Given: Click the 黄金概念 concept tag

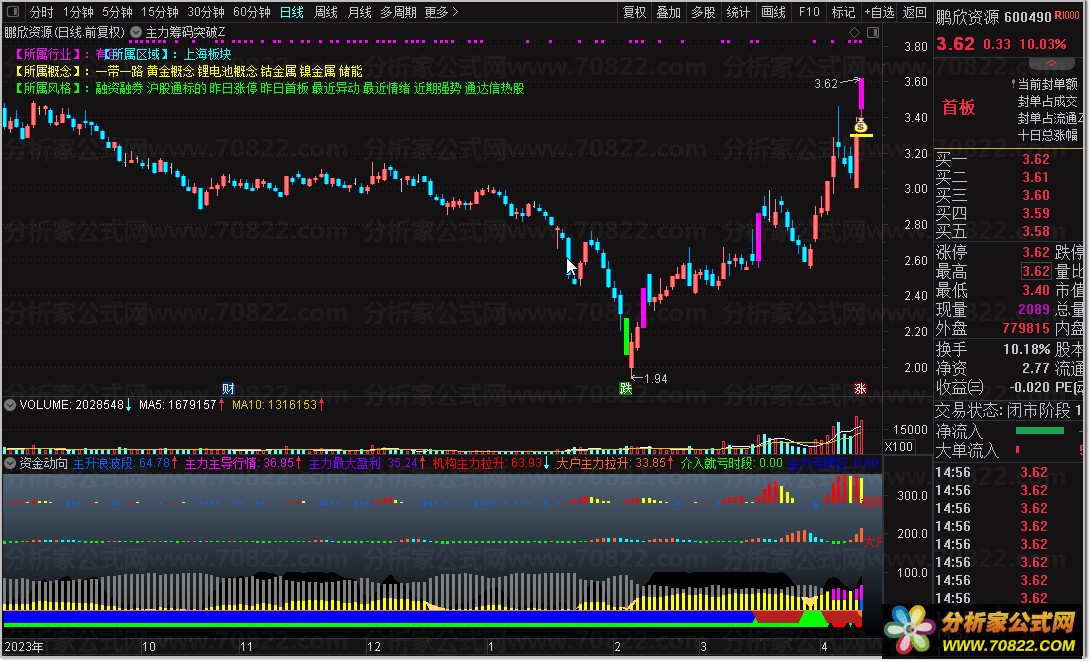Looking at the screenshot, I should pyautogui.click(x=171, y=72).
